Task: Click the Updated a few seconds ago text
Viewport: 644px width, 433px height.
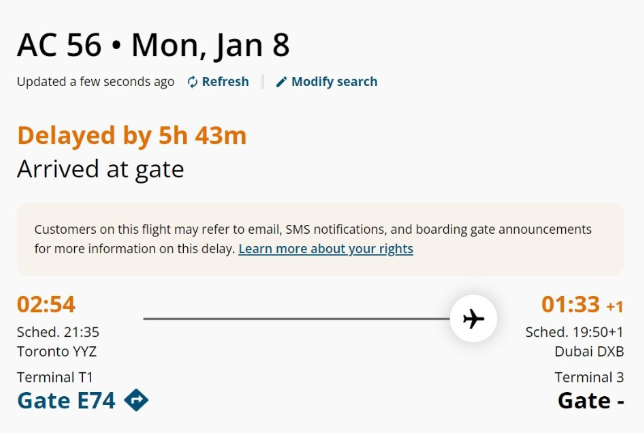Action: pos(95,82)
